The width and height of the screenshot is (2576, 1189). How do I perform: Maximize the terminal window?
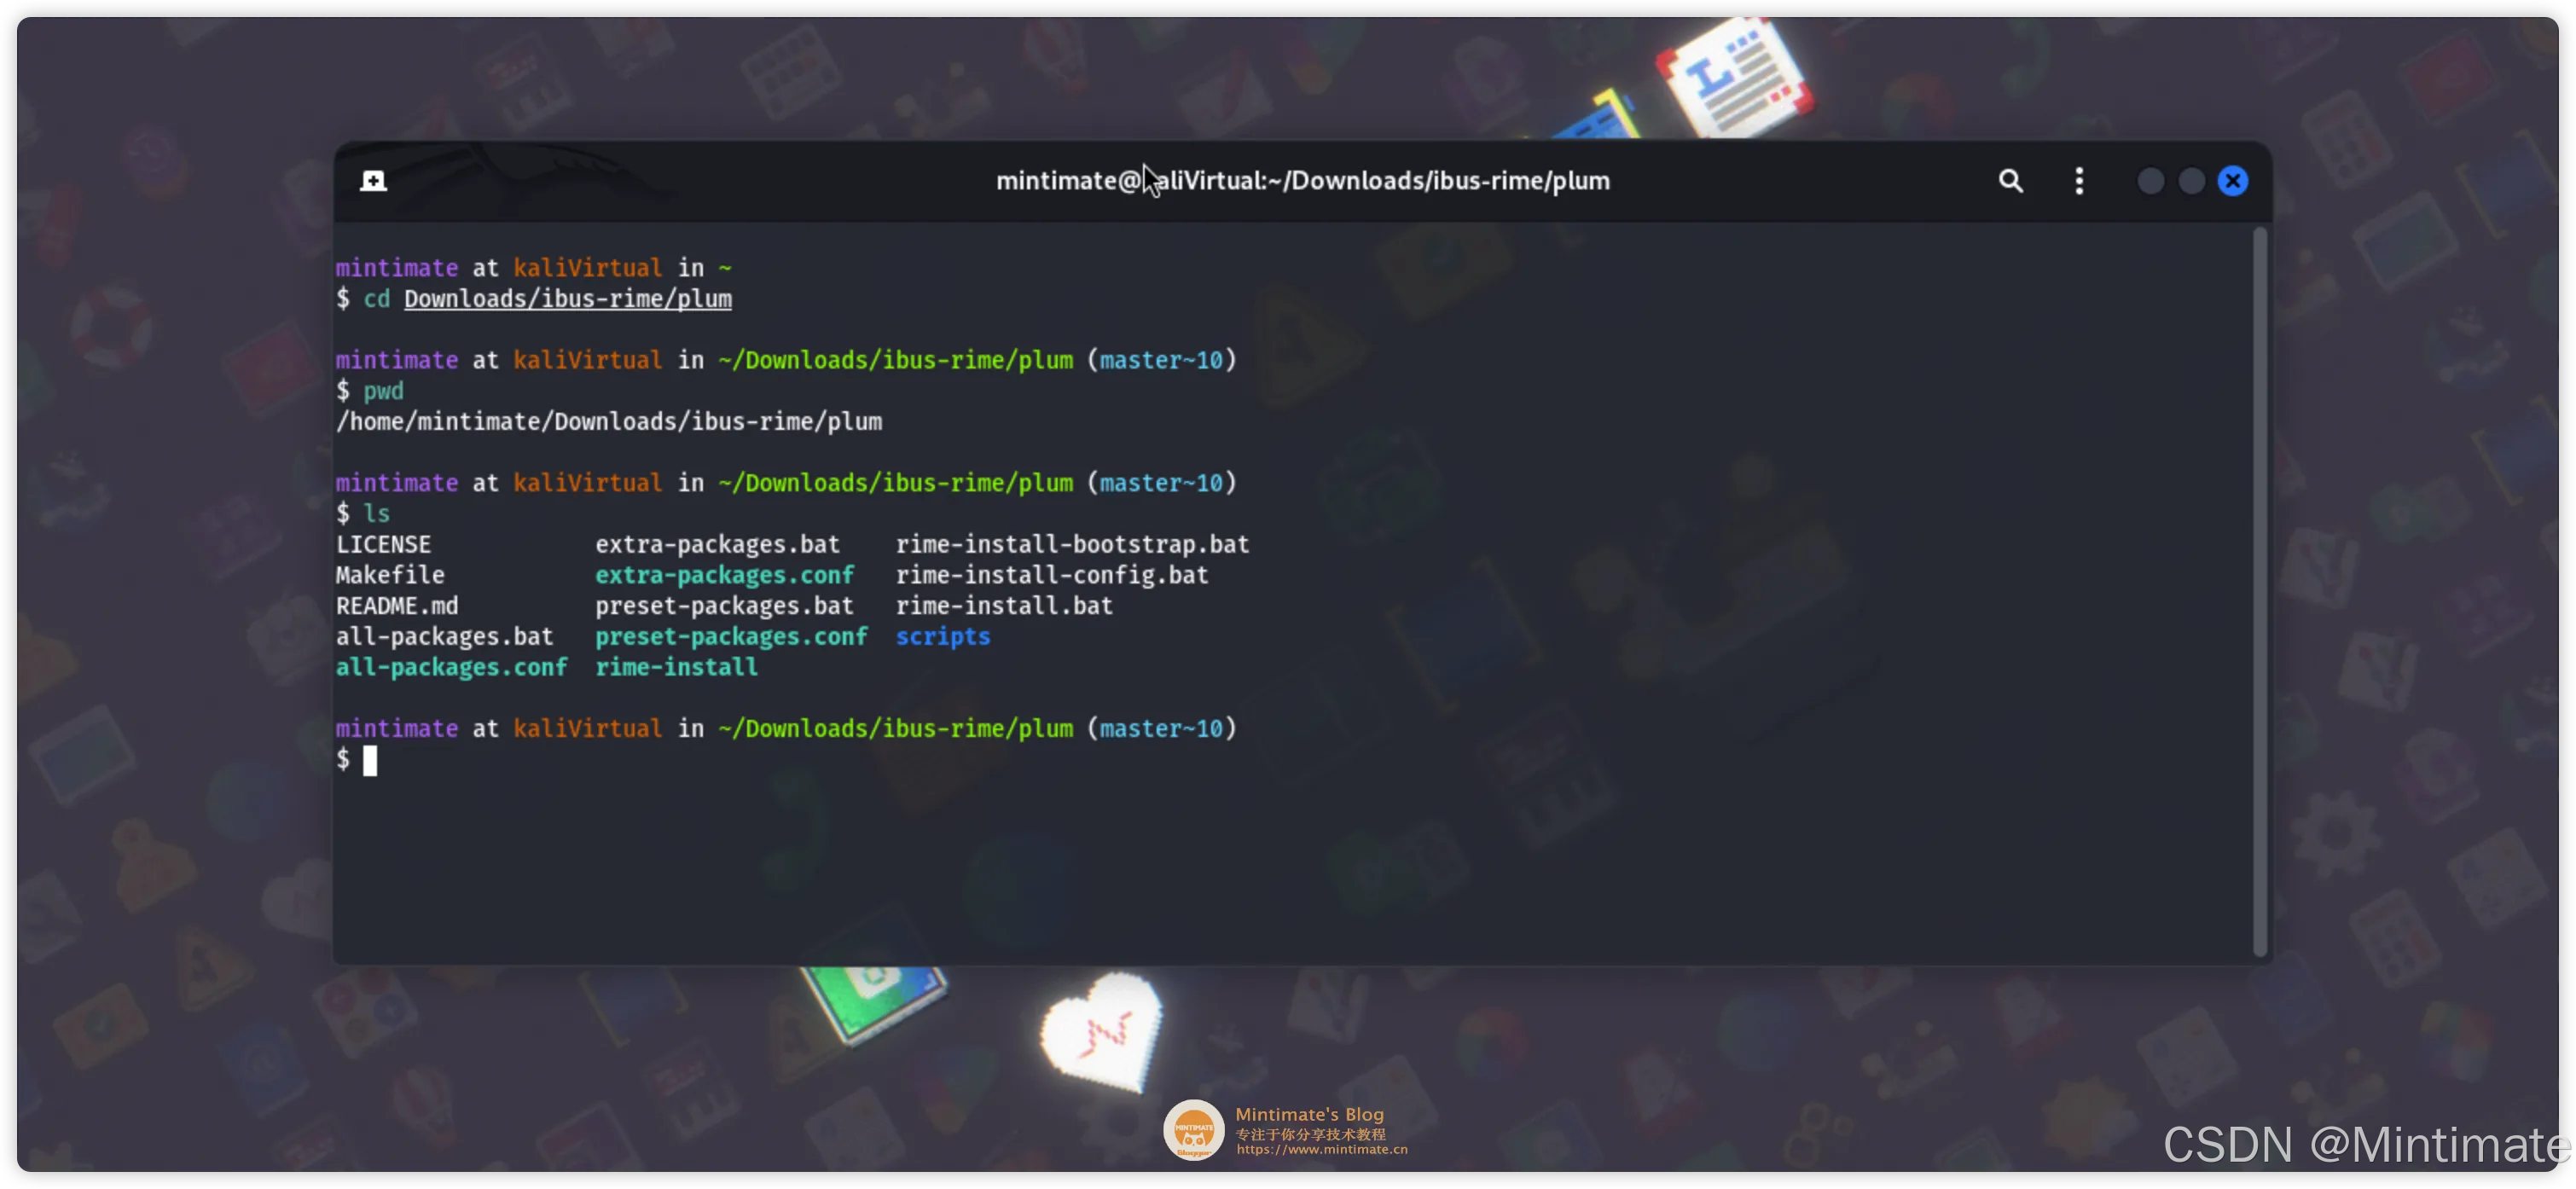[2191, 181]
